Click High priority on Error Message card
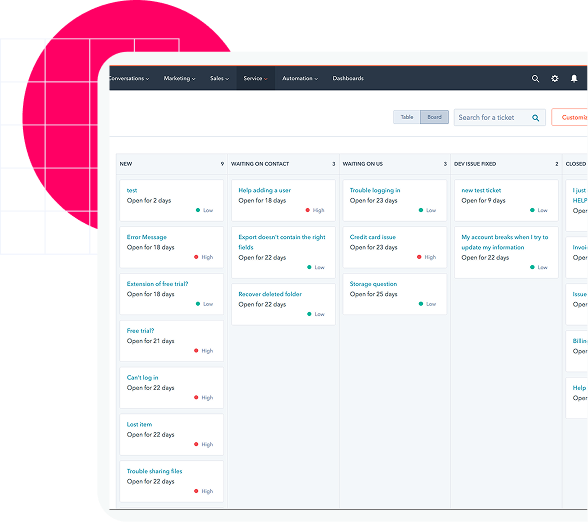 point(204,257)
